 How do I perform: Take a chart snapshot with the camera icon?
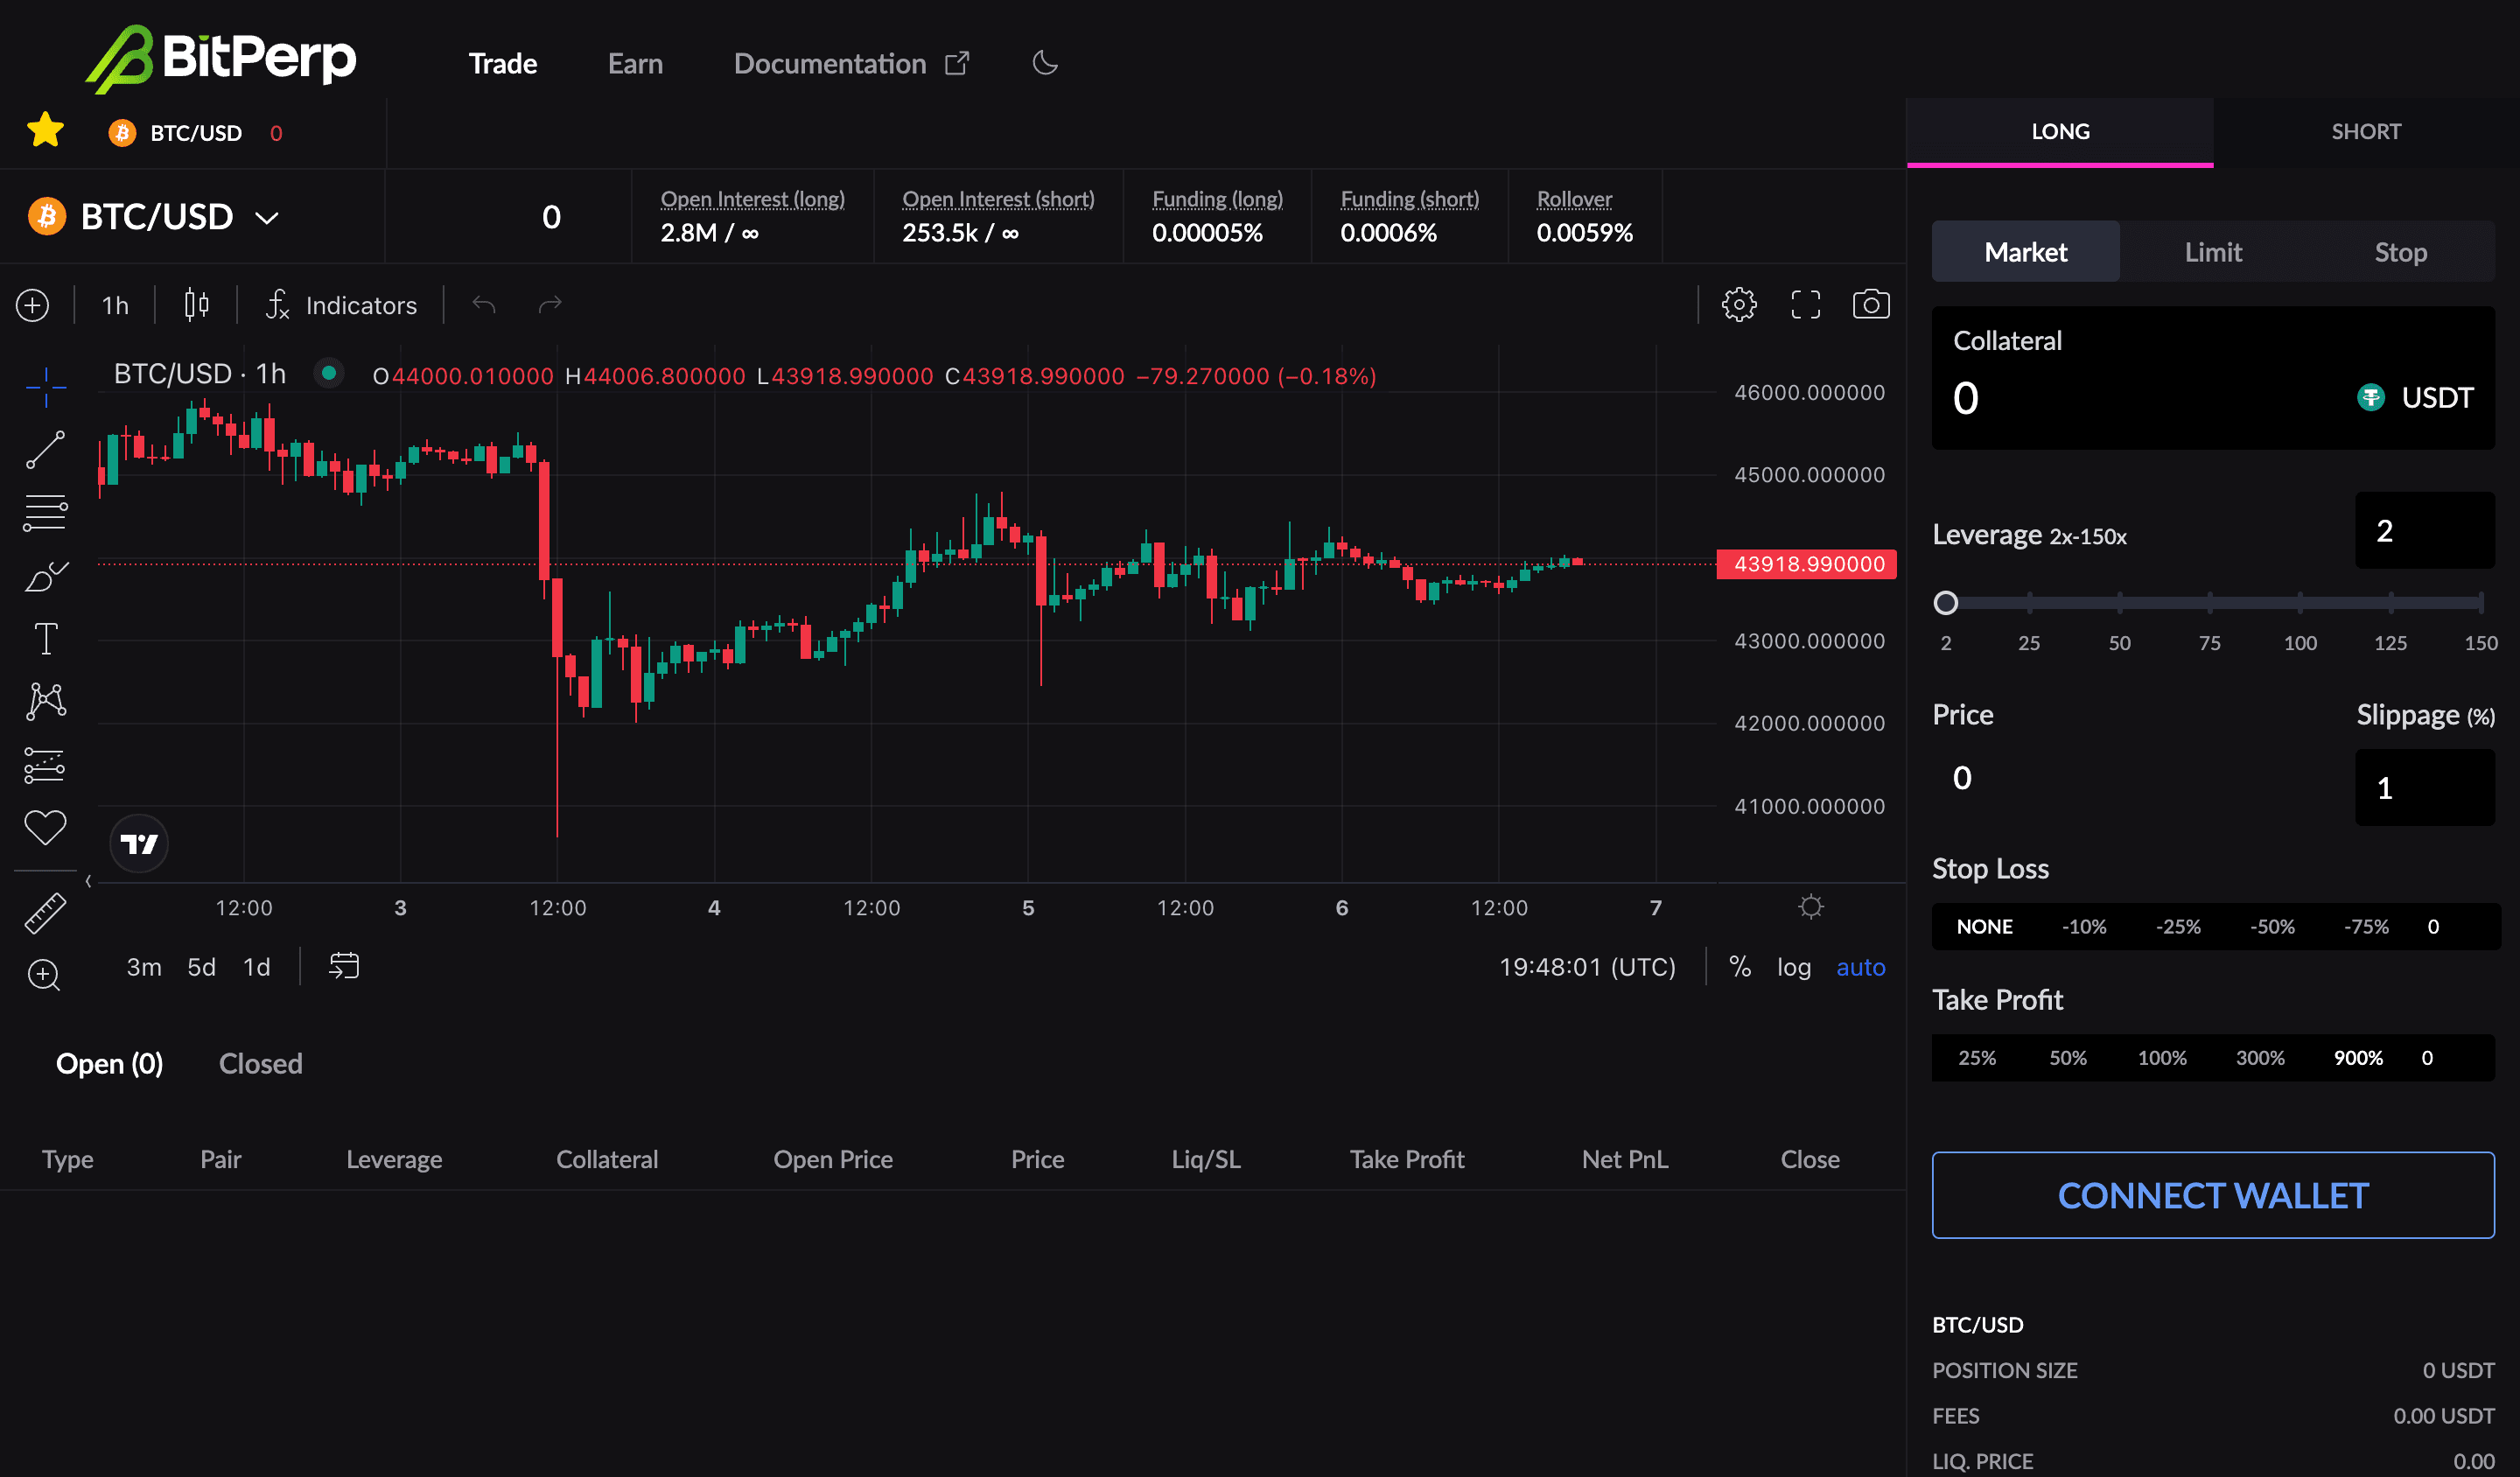(x=1871, y=304)
